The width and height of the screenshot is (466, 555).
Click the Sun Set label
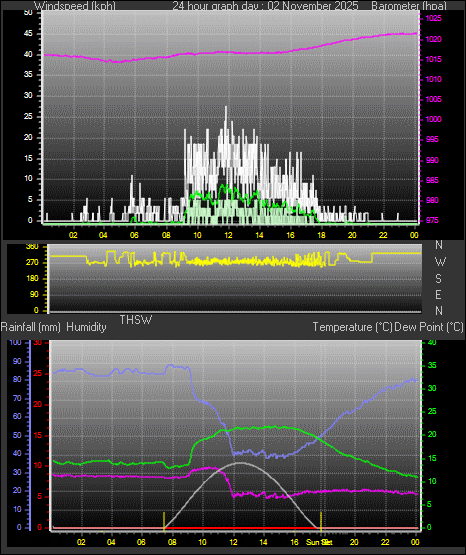tap(319, 542)
